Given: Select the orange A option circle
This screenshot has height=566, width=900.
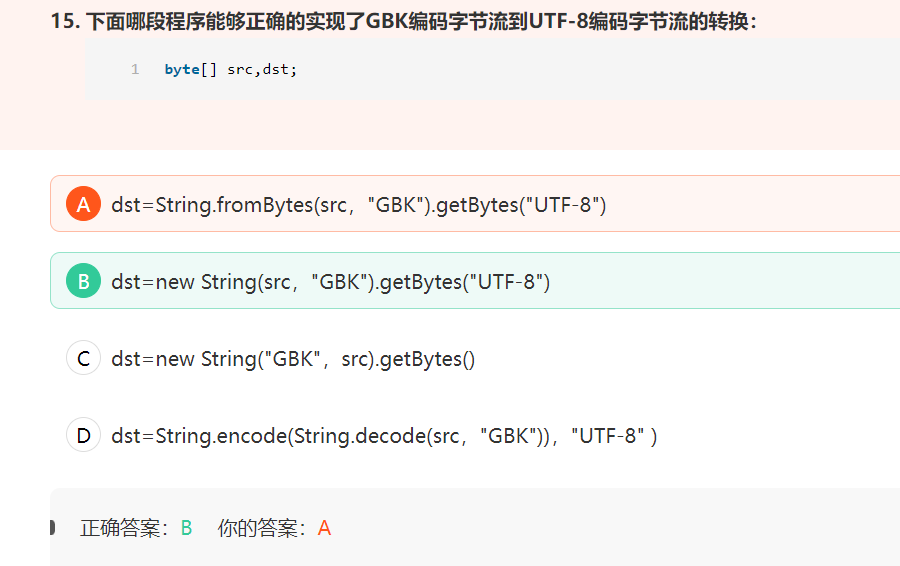Looking at the screenshot, I should (x=83, y=204).
